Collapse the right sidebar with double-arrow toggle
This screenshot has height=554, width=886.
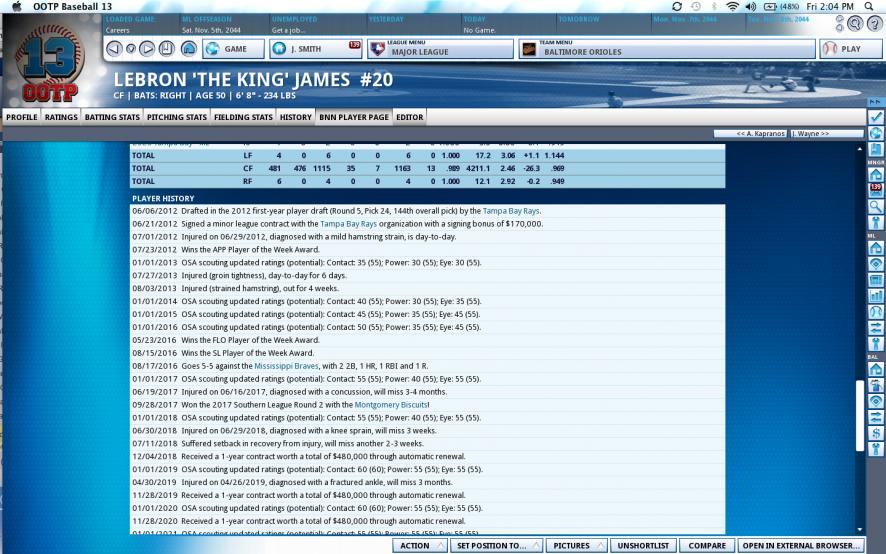[x=876, y=102]
